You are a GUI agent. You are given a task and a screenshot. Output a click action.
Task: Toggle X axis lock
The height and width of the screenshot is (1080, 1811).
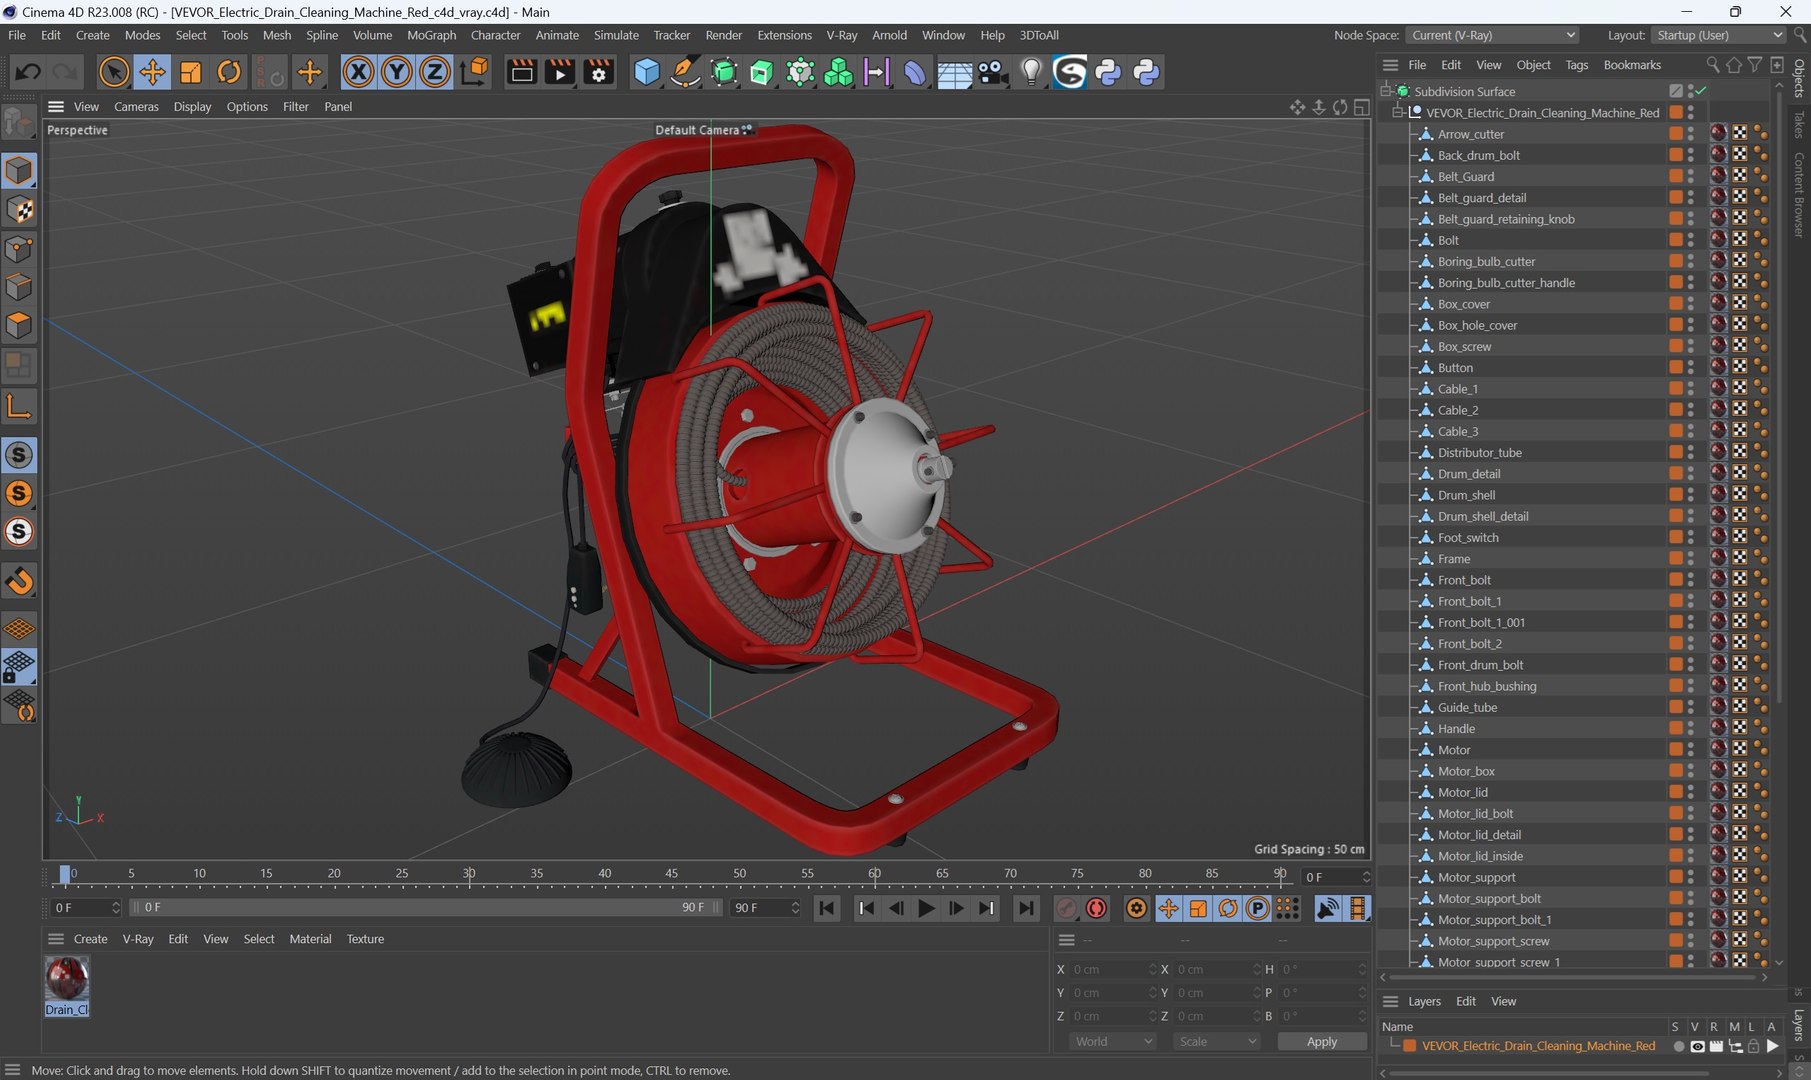[x=358, y=72]
